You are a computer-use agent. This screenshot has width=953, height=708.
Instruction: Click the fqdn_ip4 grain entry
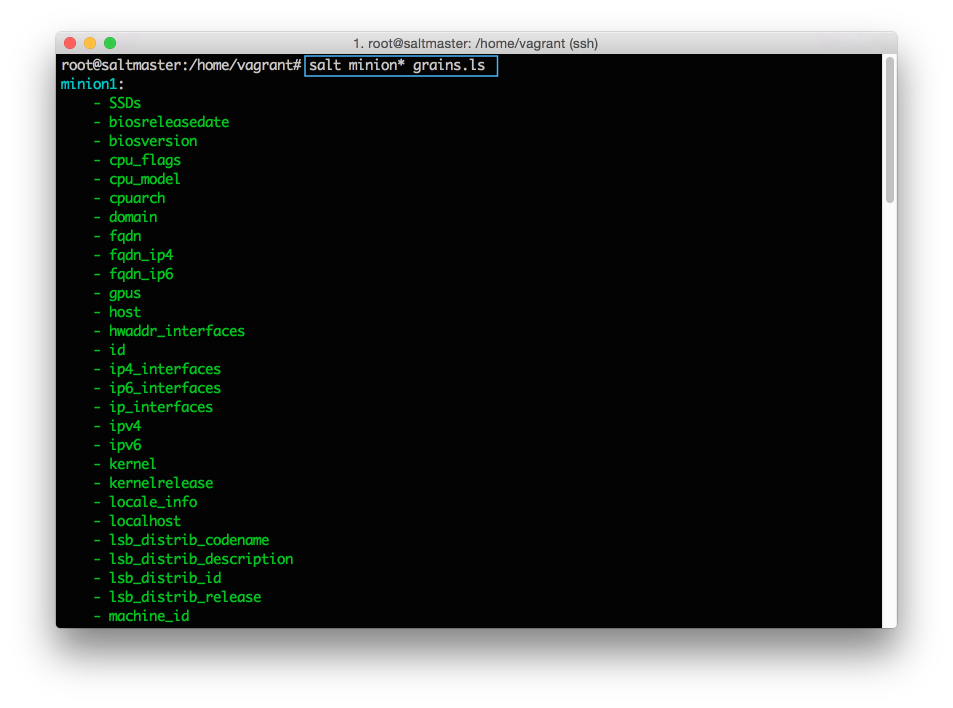point(141,255)
